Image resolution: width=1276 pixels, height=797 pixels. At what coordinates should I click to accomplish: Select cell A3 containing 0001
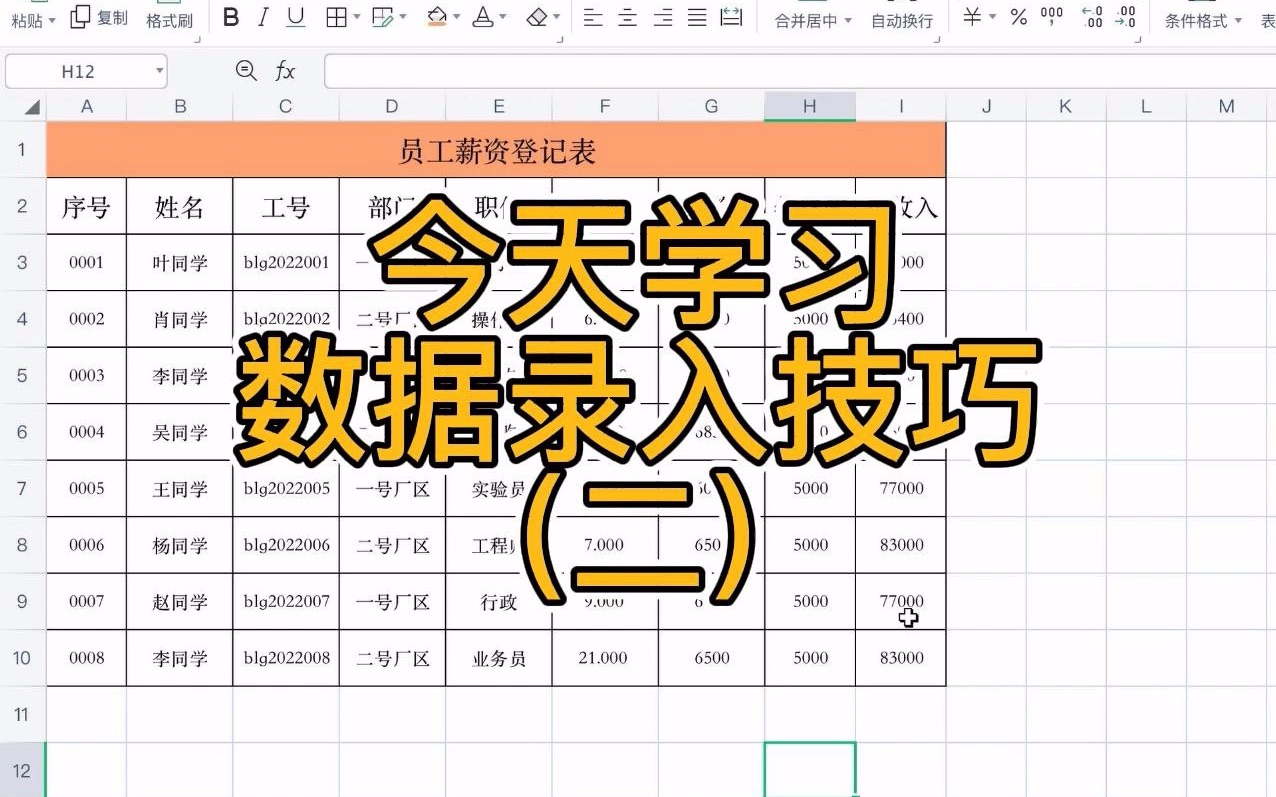pos(86,262)
